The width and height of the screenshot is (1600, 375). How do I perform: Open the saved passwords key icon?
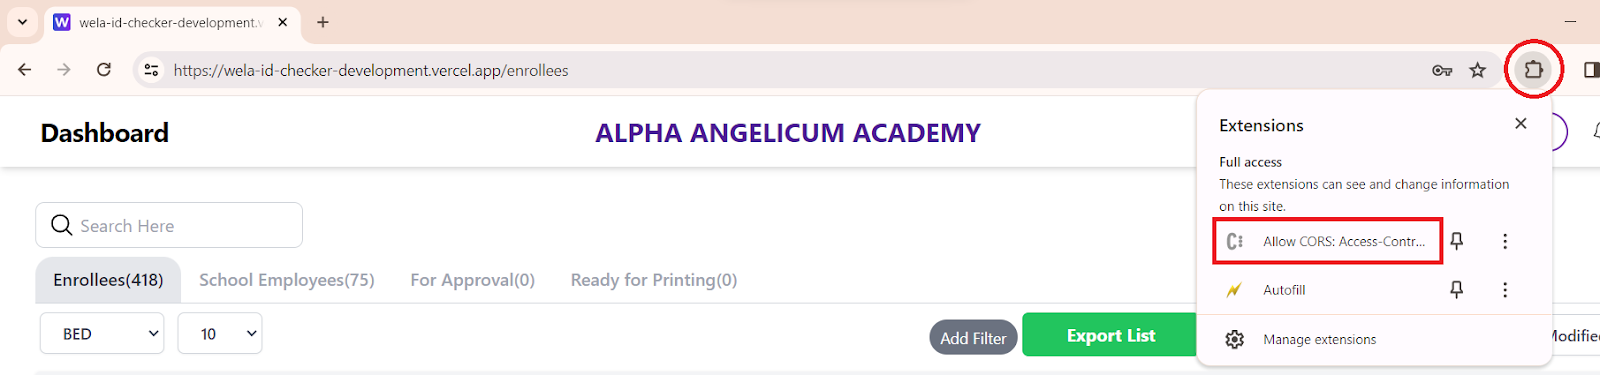pyautogui.click(x=1441, y=70)
